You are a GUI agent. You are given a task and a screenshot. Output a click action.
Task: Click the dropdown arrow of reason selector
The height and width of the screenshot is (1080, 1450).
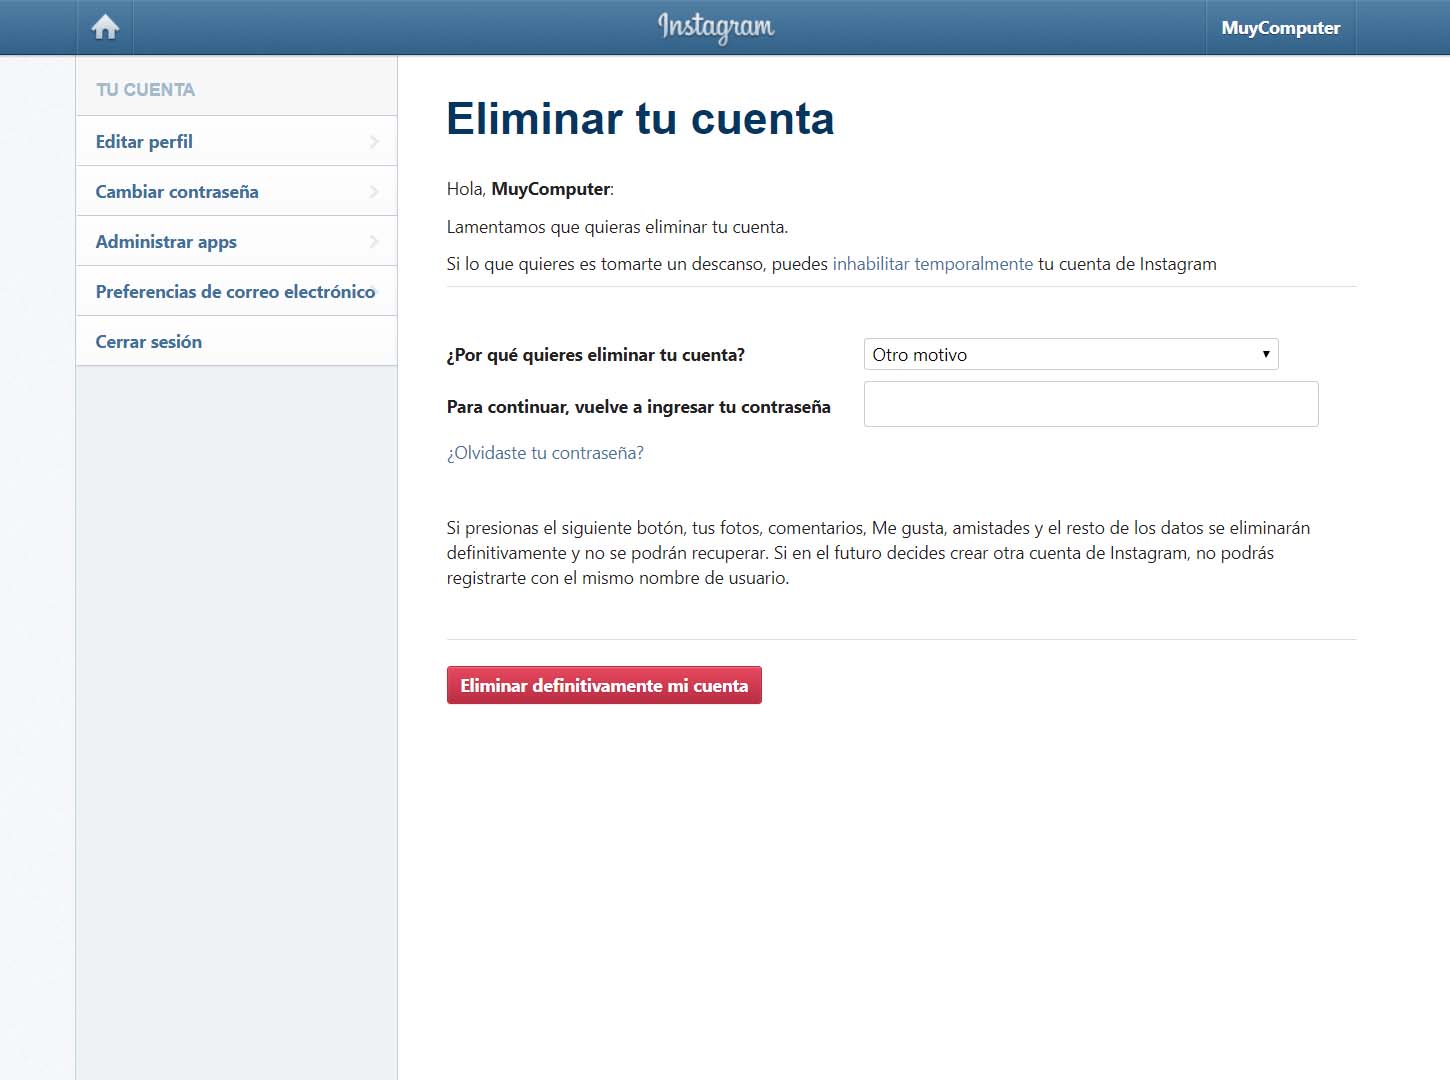pyautogui.click(x=1266, y=354)
